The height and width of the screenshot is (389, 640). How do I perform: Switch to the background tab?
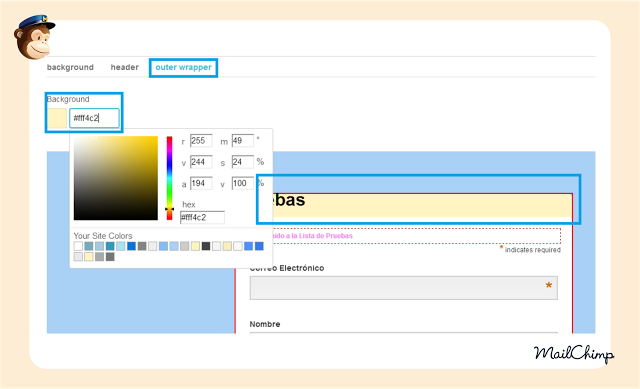coord(70,67)
